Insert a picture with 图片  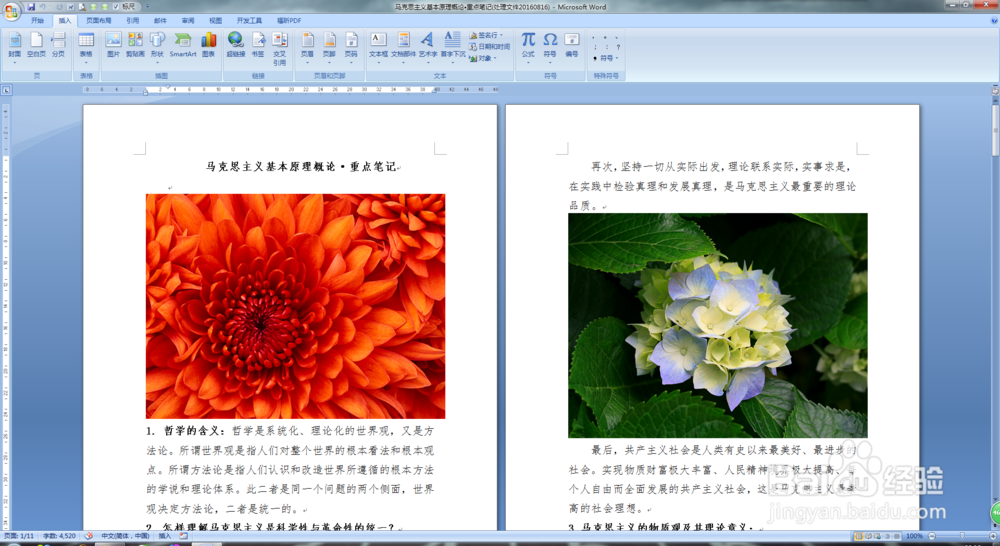[114, 45]
